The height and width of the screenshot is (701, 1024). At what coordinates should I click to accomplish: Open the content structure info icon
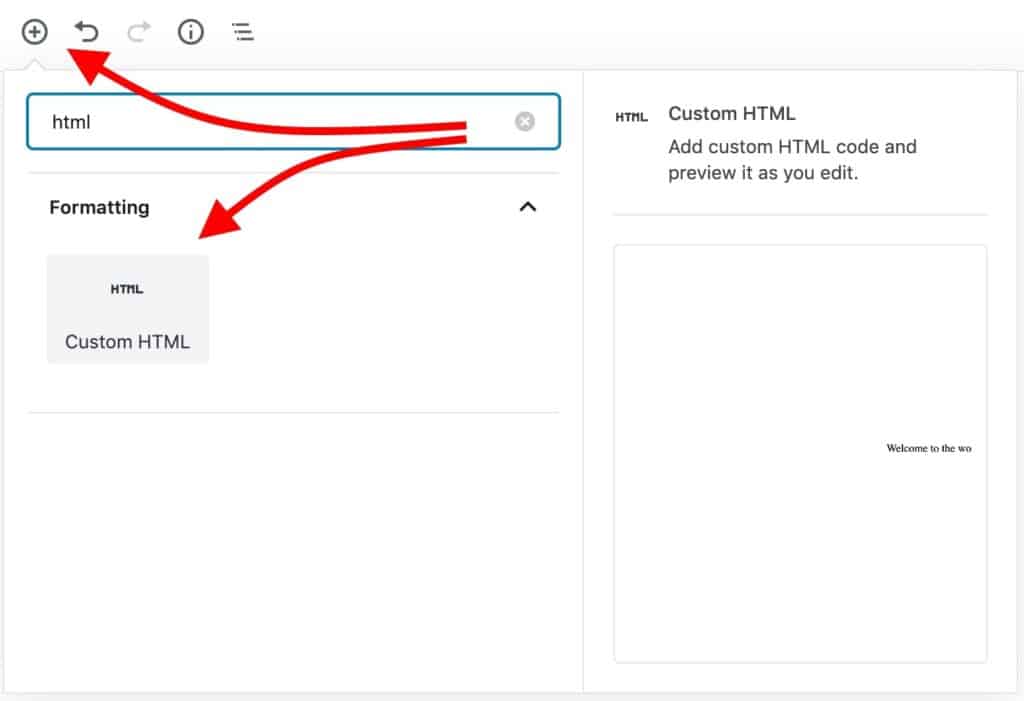pyautogui.click(x=191, y=31)
